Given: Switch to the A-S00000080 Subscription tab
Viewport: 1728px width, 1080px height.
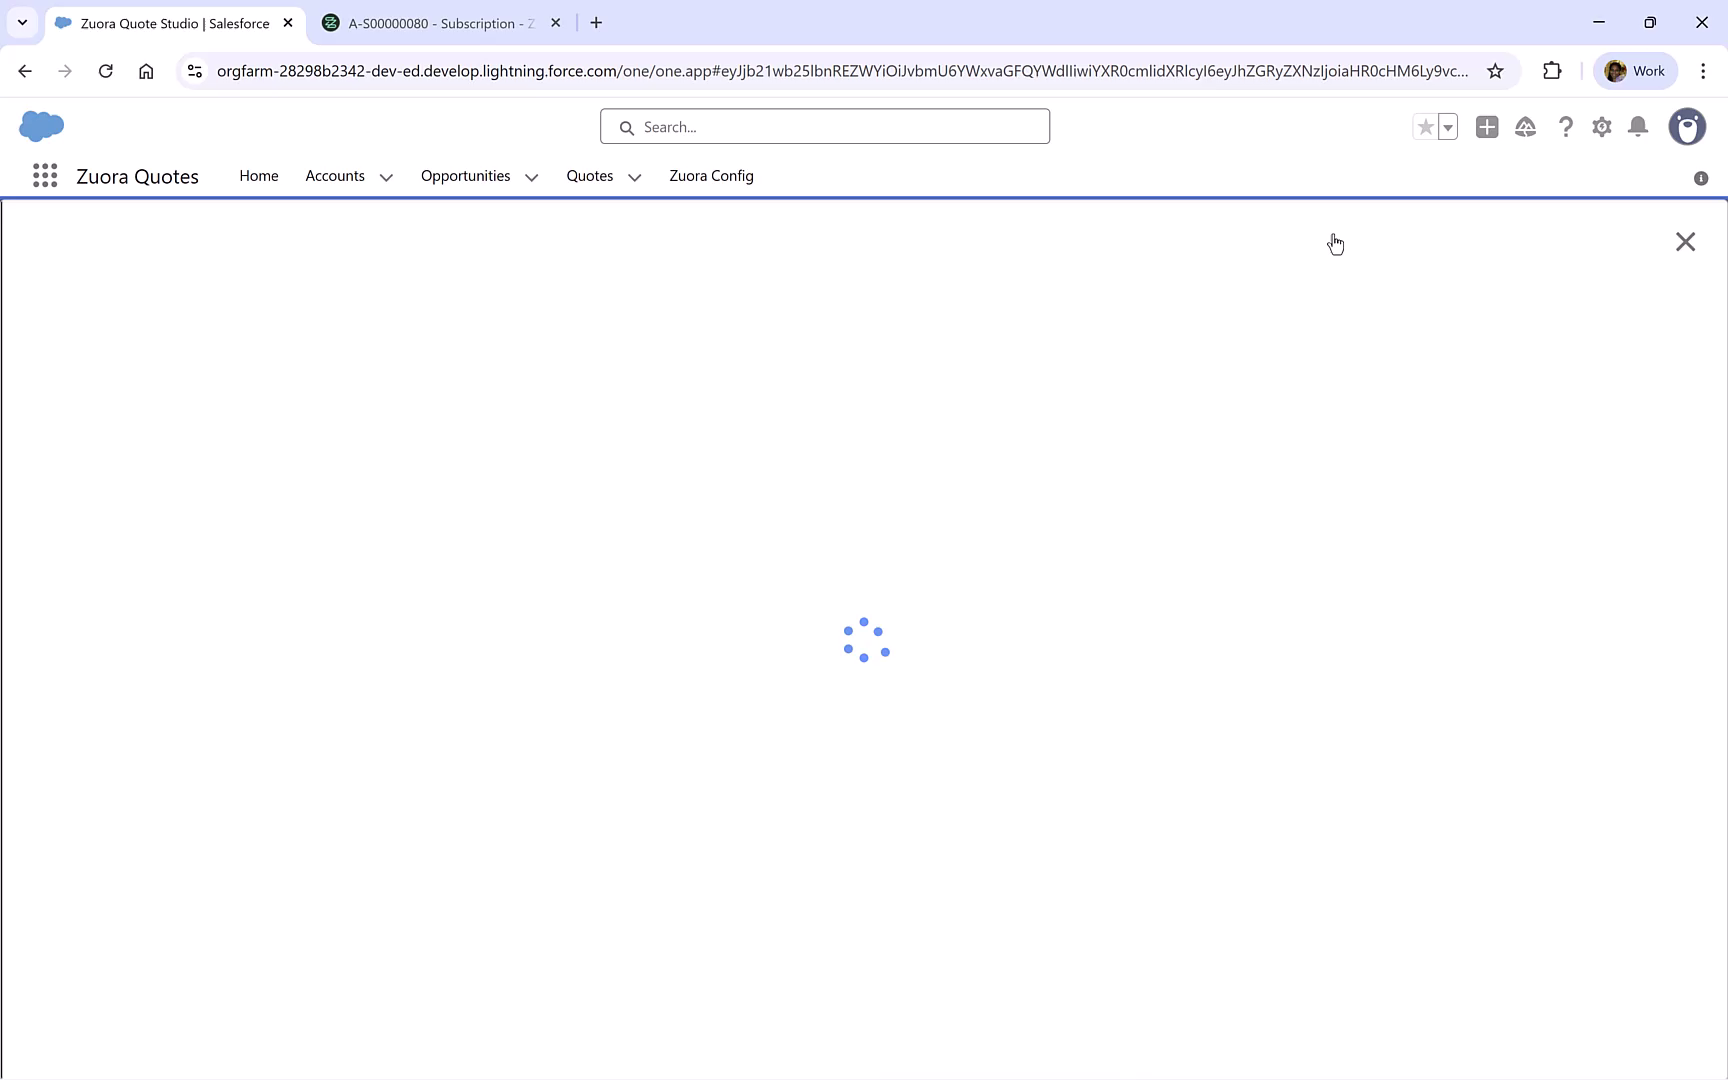Looking at the screenshot, I should tap(430, 22).
